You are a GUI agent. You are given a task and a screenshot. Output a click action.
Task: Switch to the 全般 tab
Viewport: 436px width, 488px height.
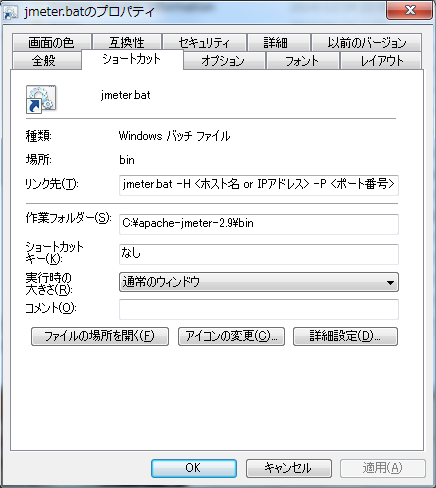(46, 61)
